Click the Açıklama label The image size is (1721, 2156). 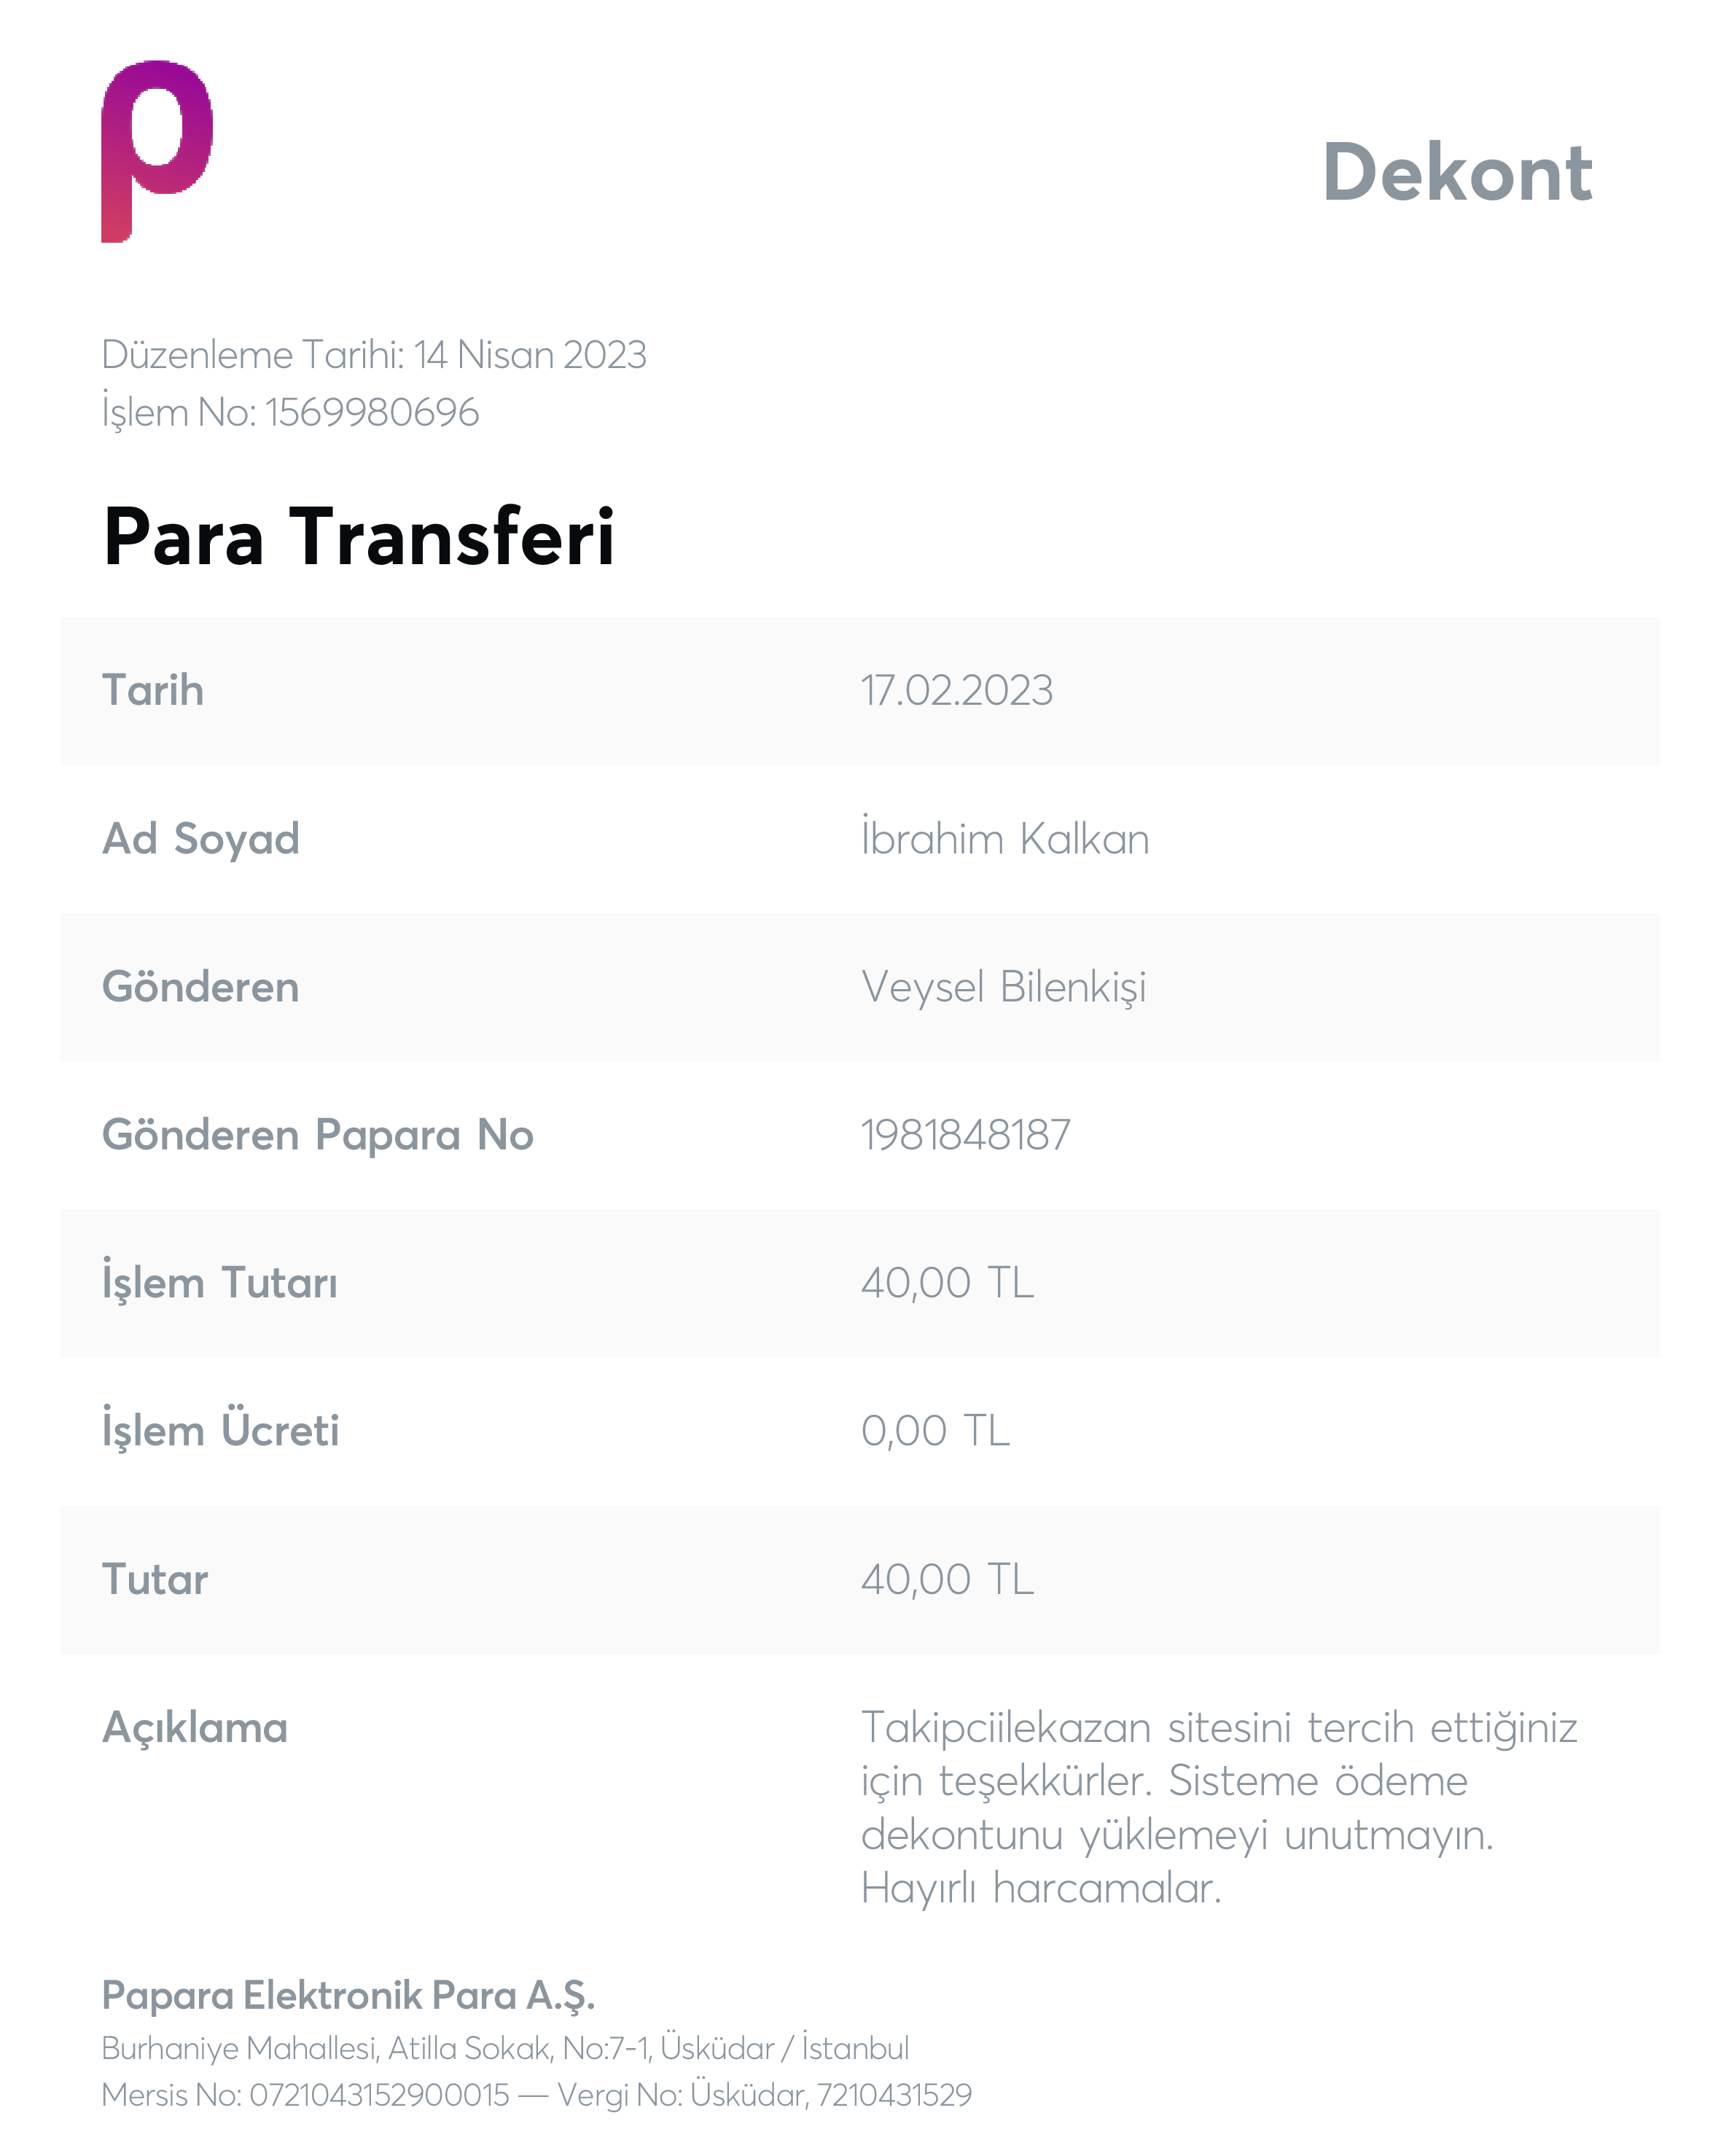195,1728
